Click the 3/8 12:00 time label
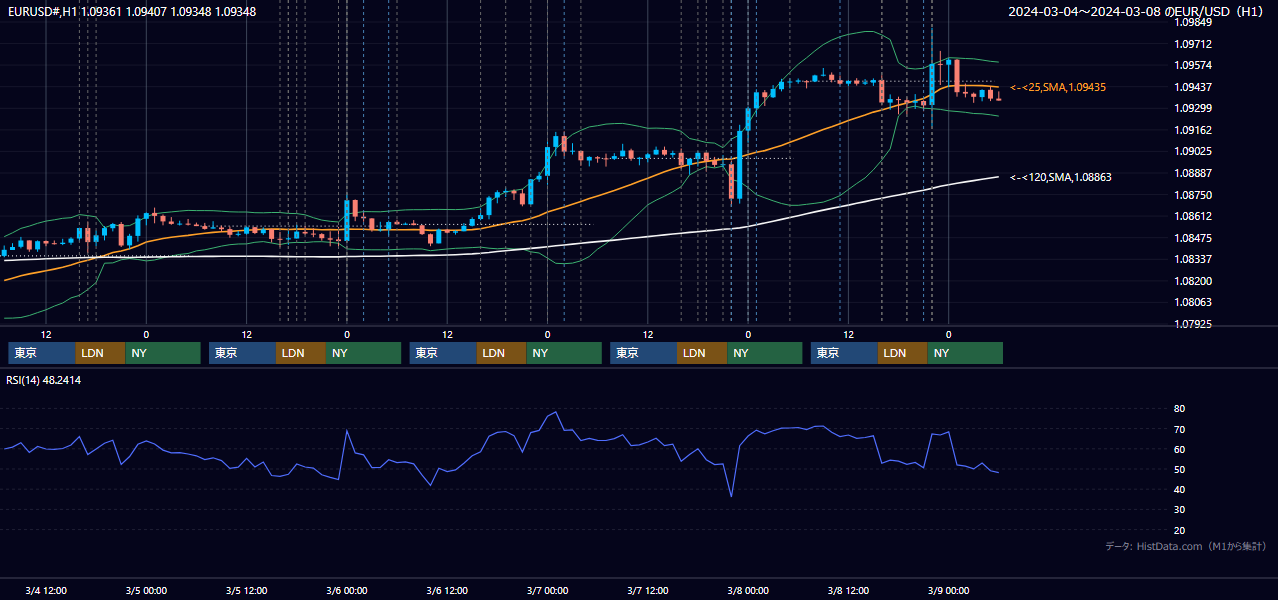 (x=848, y=591)
